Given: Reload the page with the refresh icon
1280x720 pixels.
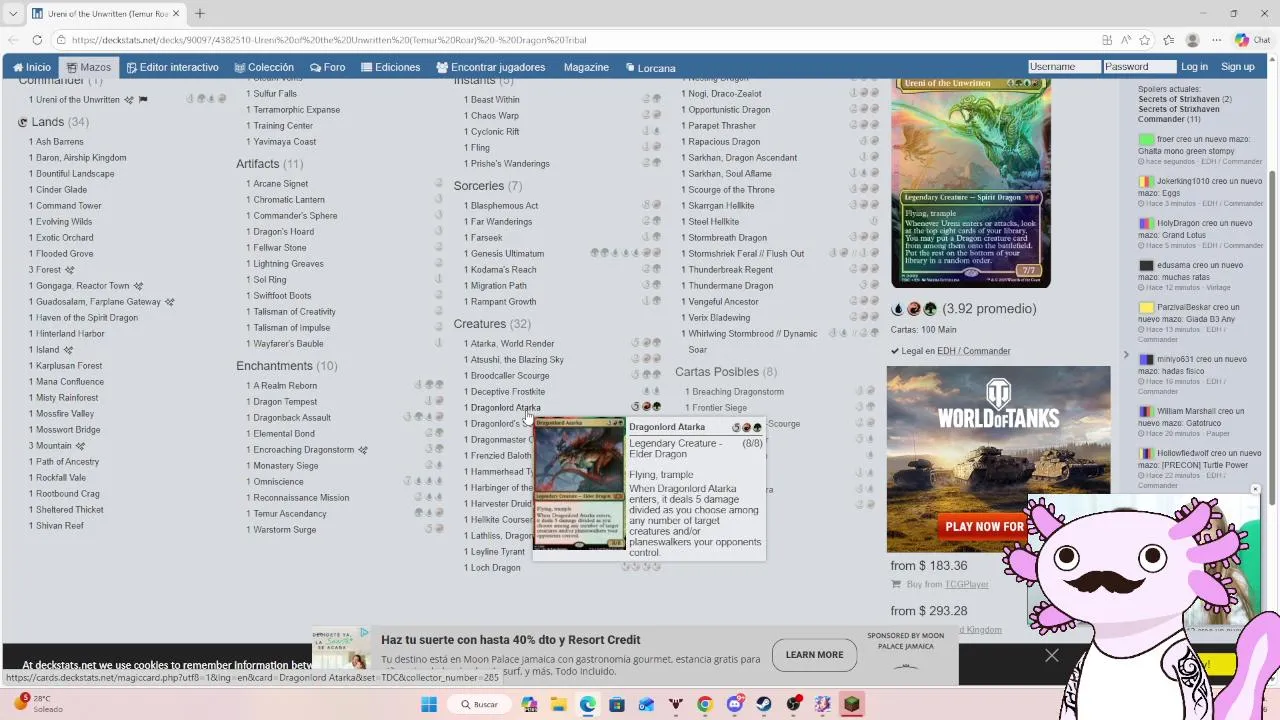Looking at the screenshot, I should click(x=37, y=40).
